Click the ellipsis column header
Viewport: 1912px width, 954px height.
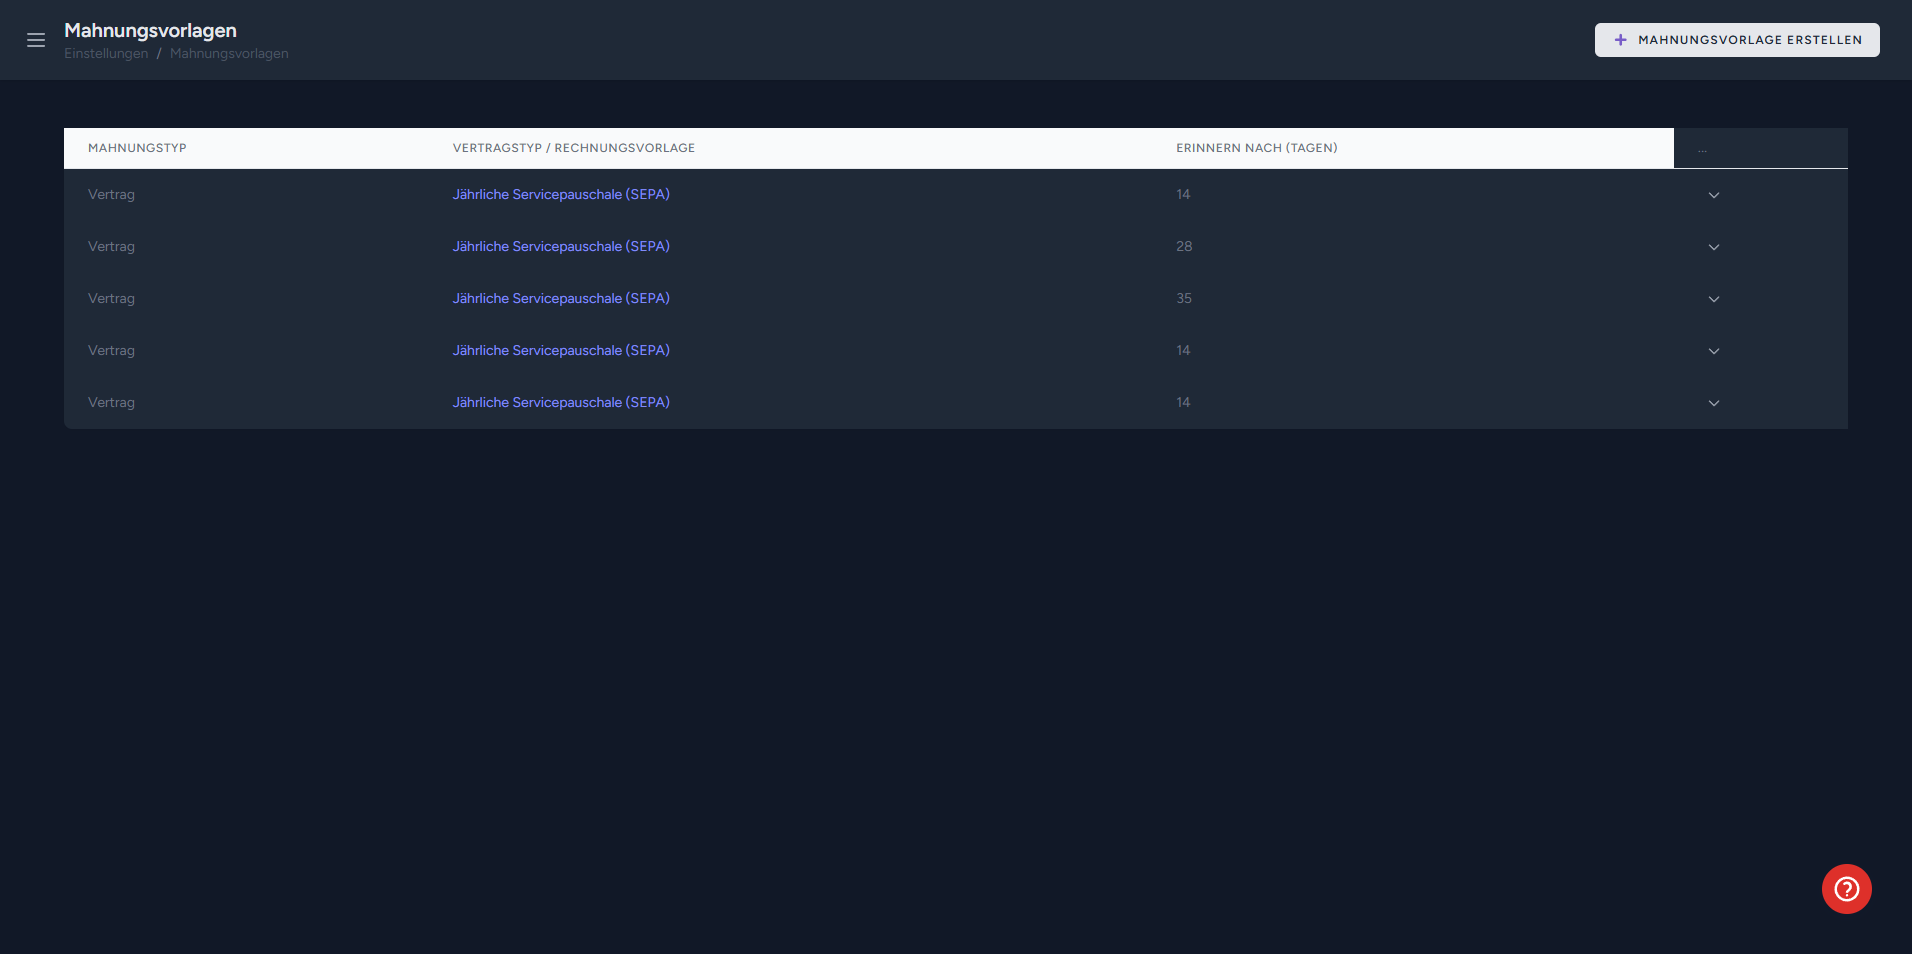coord(1702,149)
